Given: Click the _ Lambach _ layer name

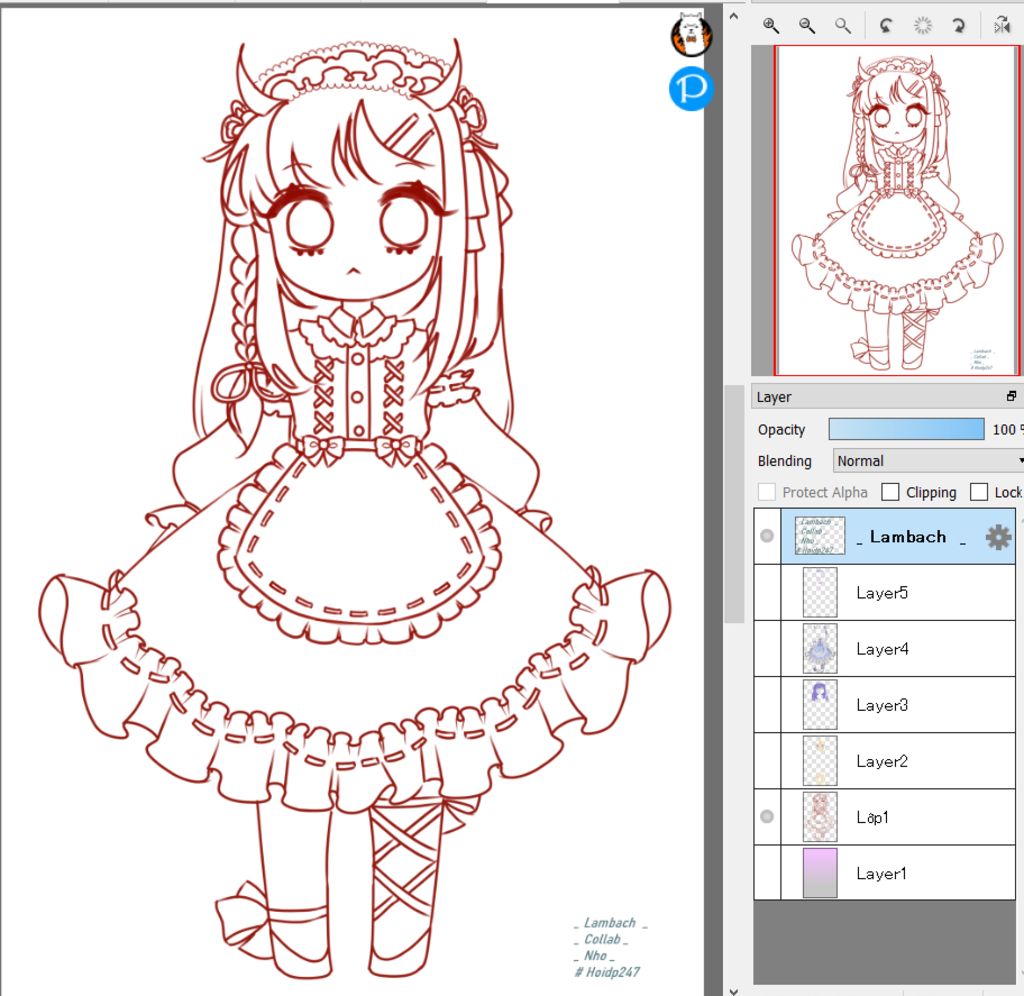Looking at the screenshot, I should tap(910, 537).
